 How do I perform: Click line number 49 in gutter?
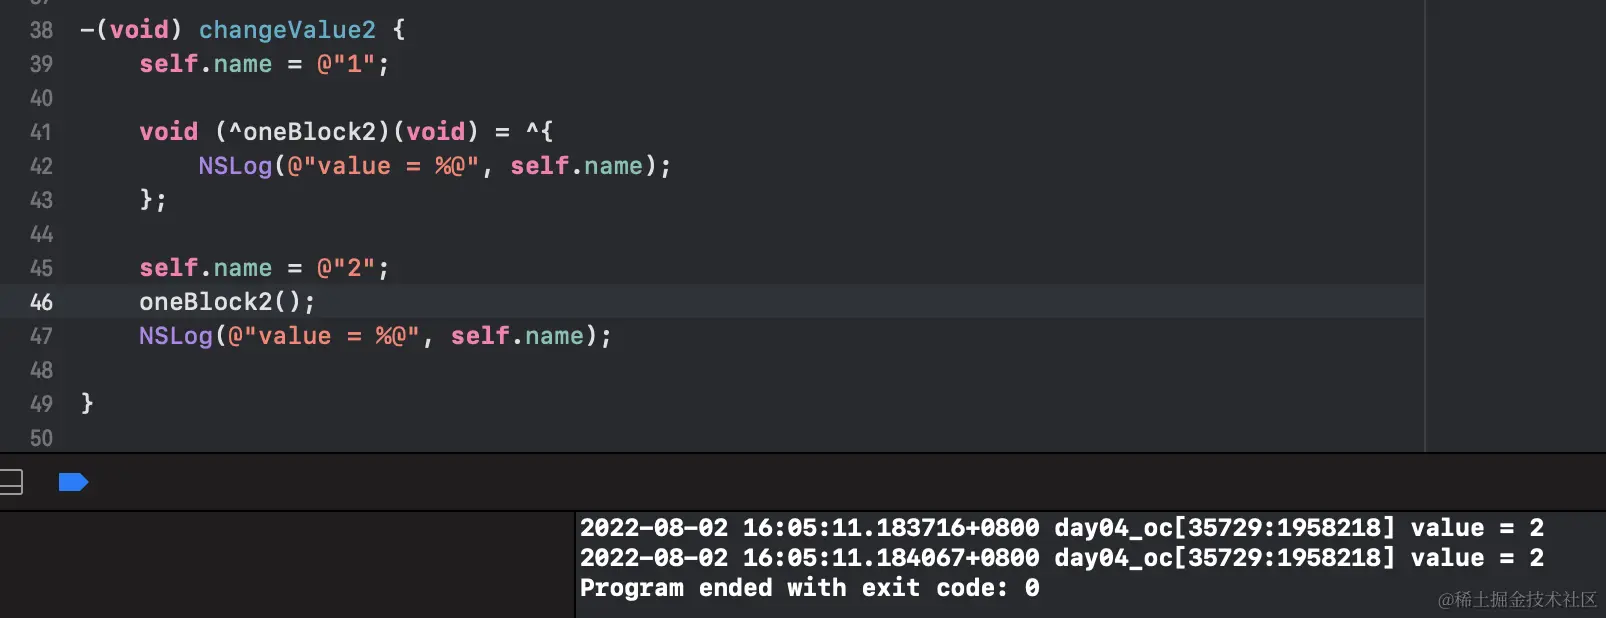point(41,404)
